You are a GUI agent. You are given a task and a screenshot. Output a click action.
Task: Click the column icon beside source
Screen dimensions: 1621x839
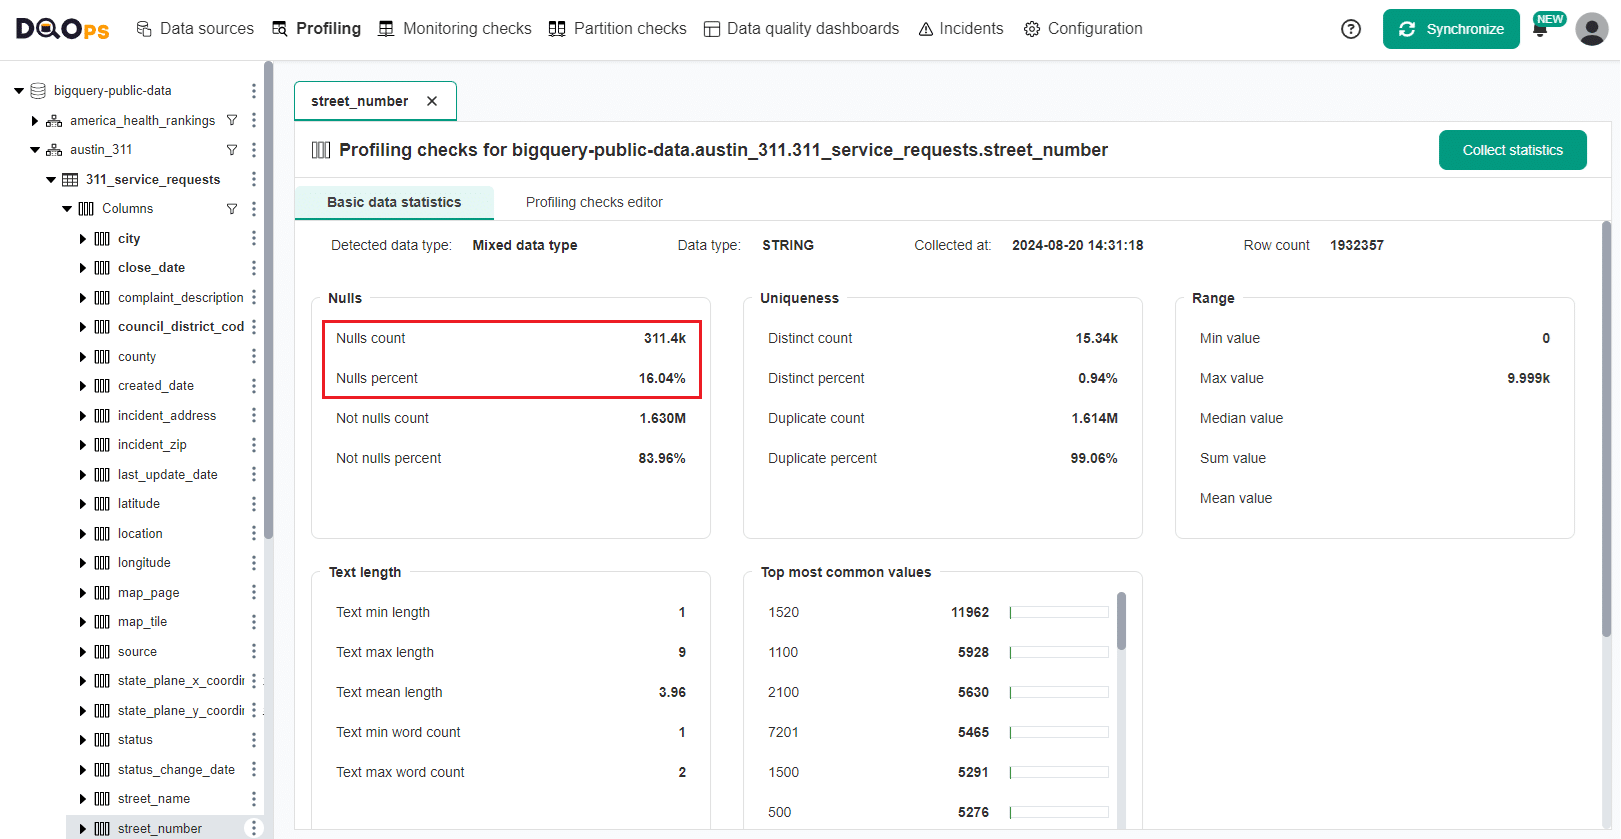pyautogui.click(x=102, y=652)
